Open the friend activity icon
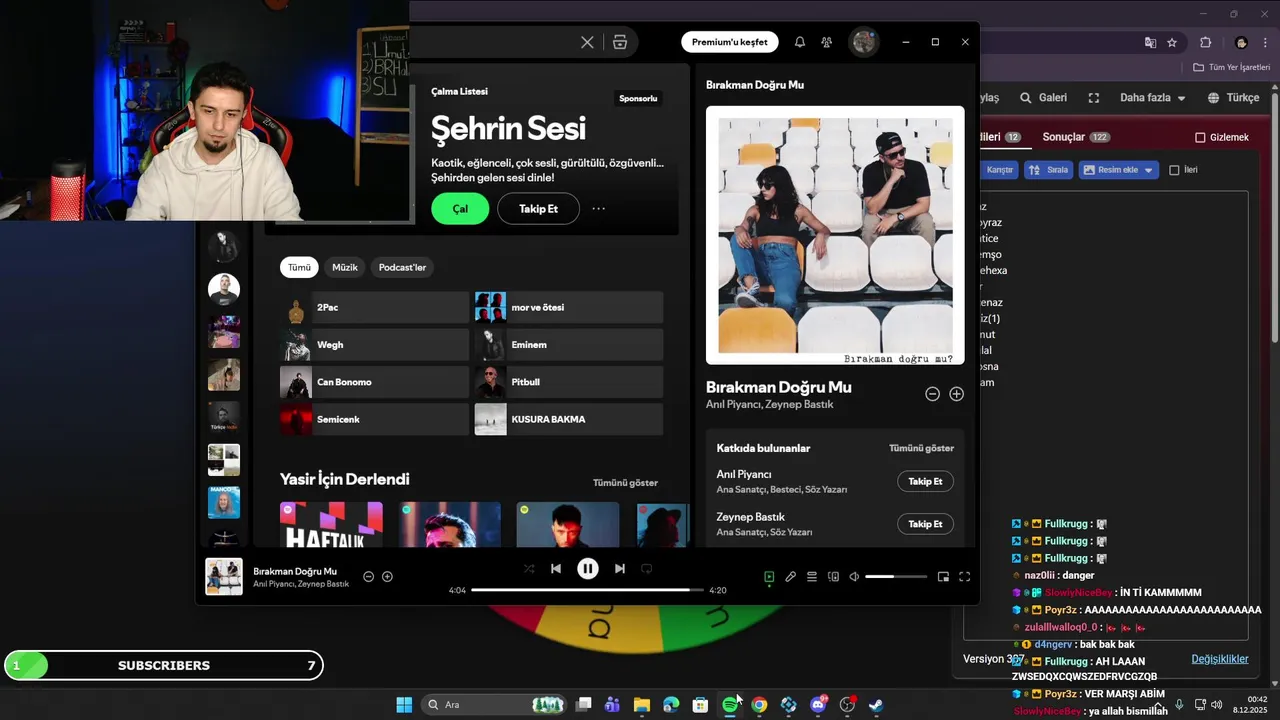Screen dimensions: 1280x720 pyautogui.click(x=826, y=42)
